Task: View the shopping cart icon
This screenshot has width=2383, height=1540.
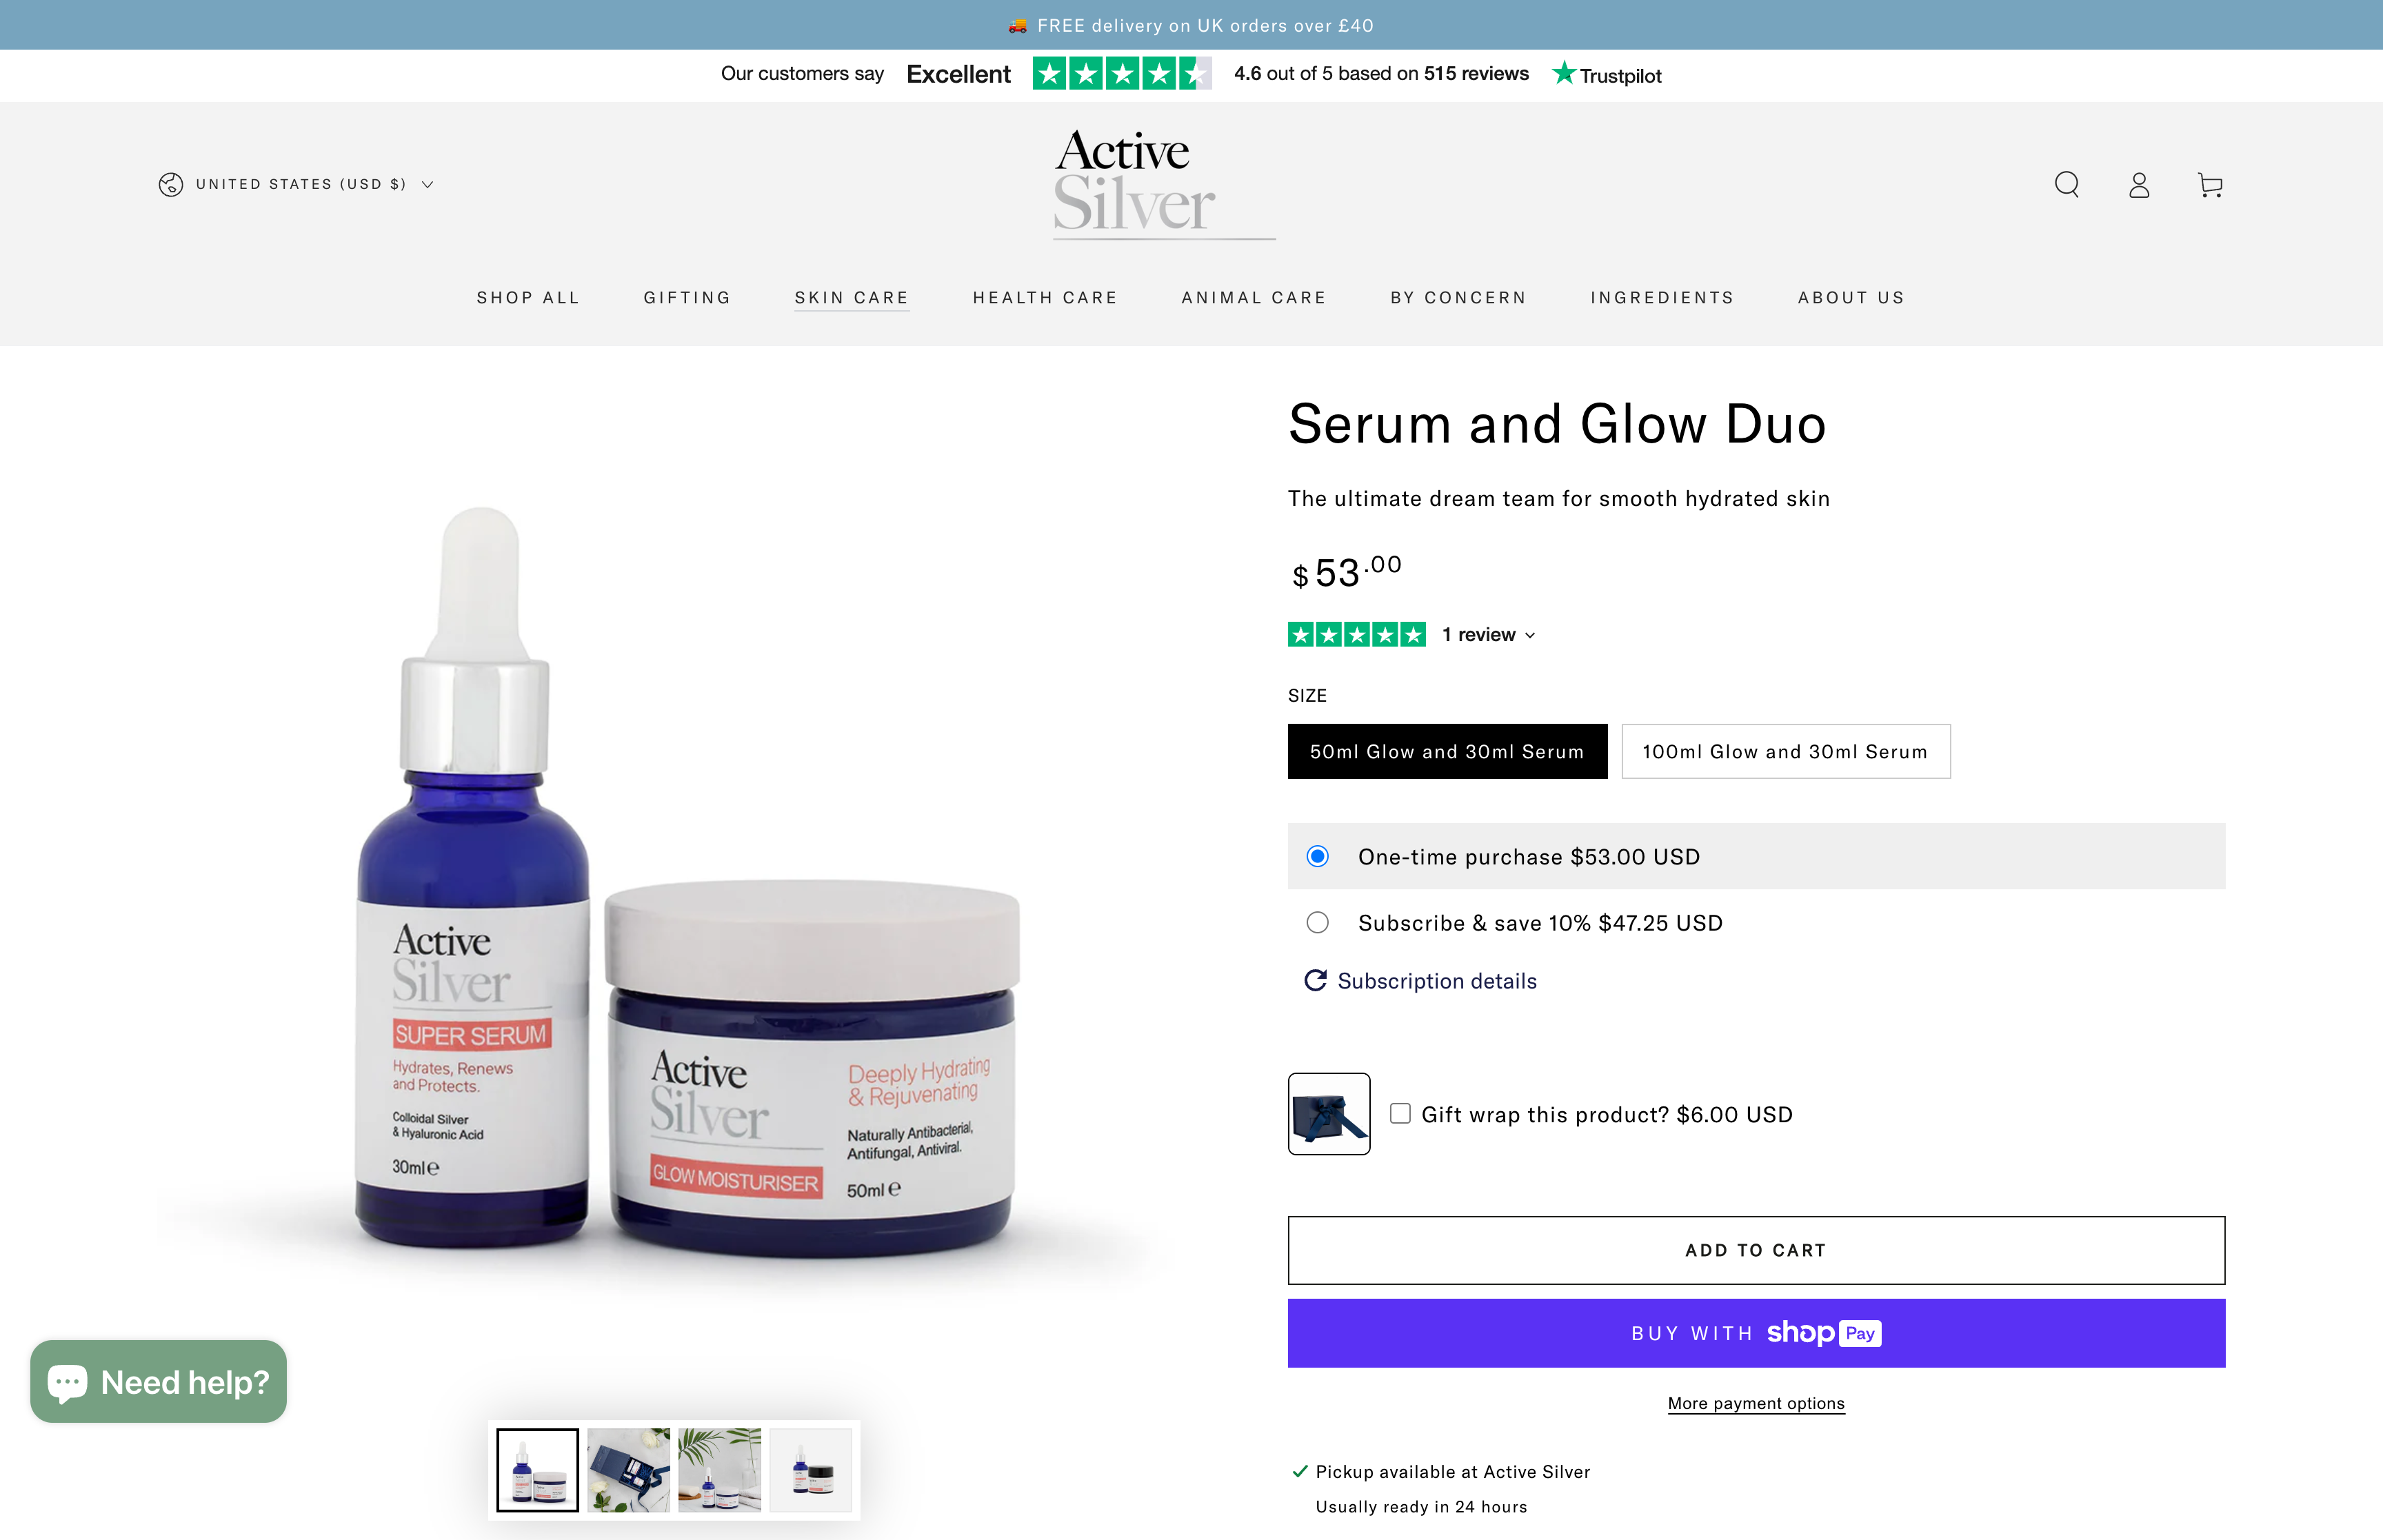Action: pos(2210,185)
